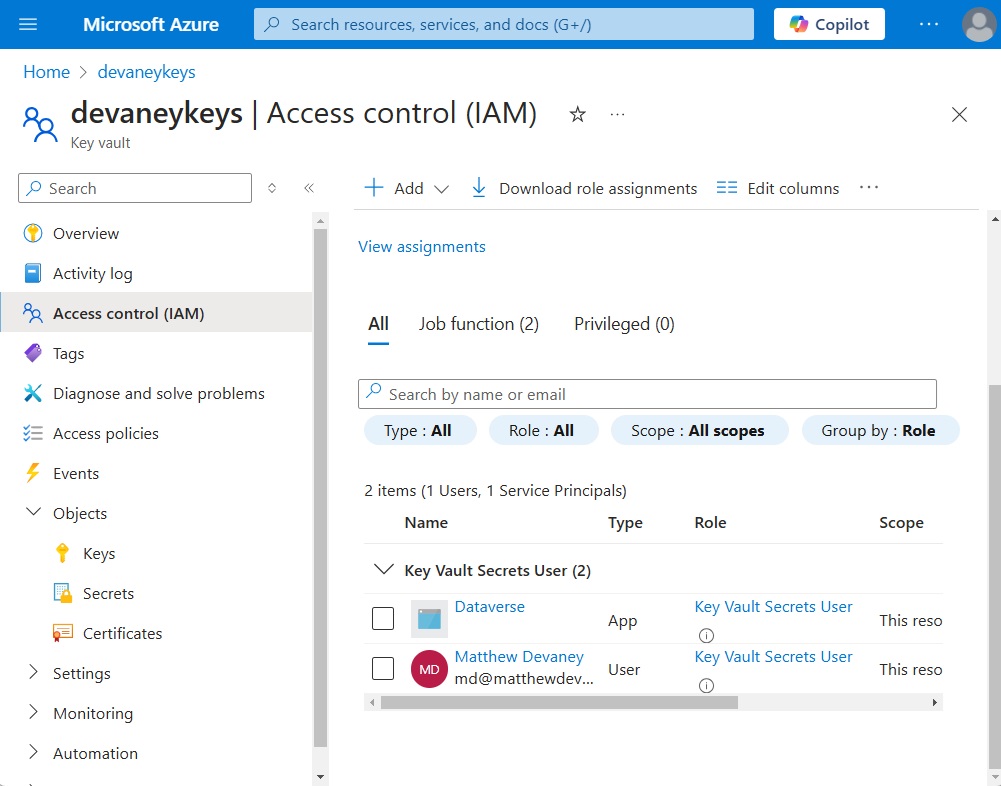Viewport: 1001px width, 786px height.
Task: Check the Matthew Devaney row checkbox
Action: coord(383,669)
